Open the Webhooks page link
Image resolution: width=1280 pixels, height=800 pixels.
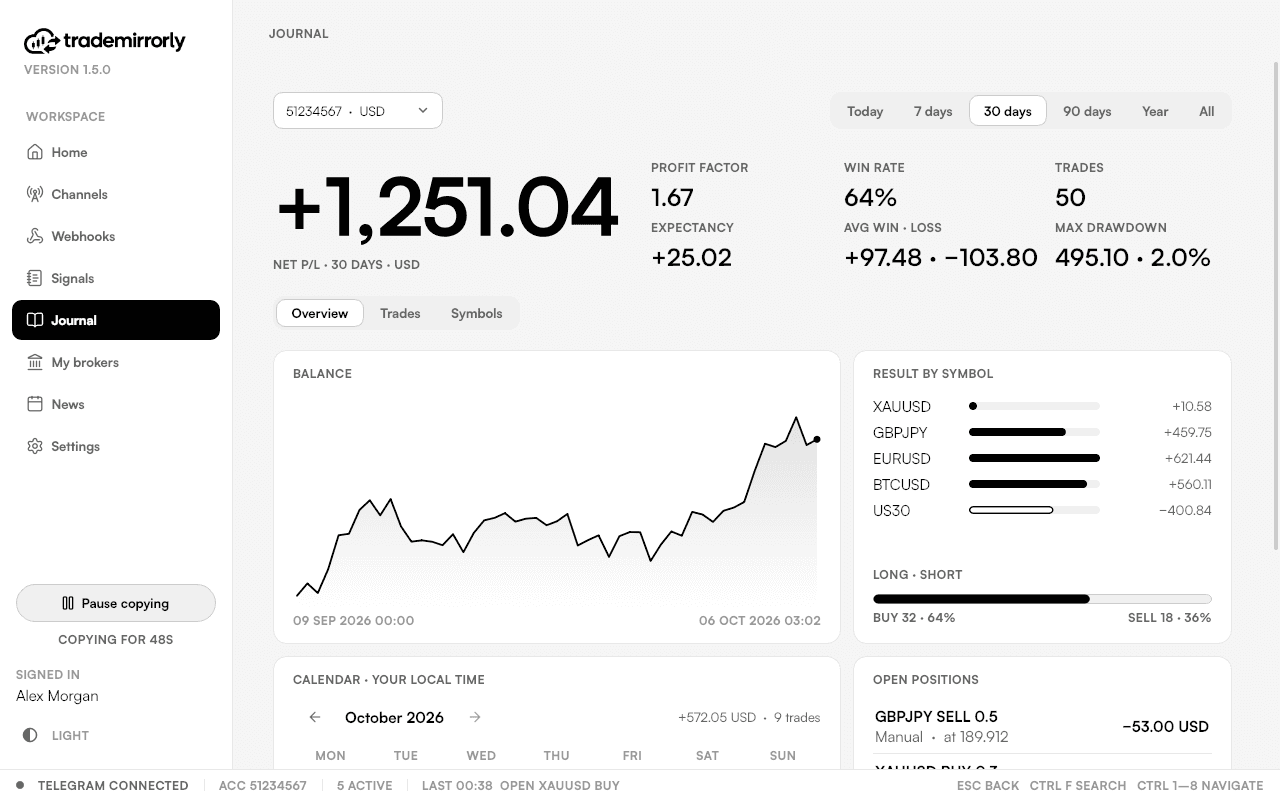116,236
